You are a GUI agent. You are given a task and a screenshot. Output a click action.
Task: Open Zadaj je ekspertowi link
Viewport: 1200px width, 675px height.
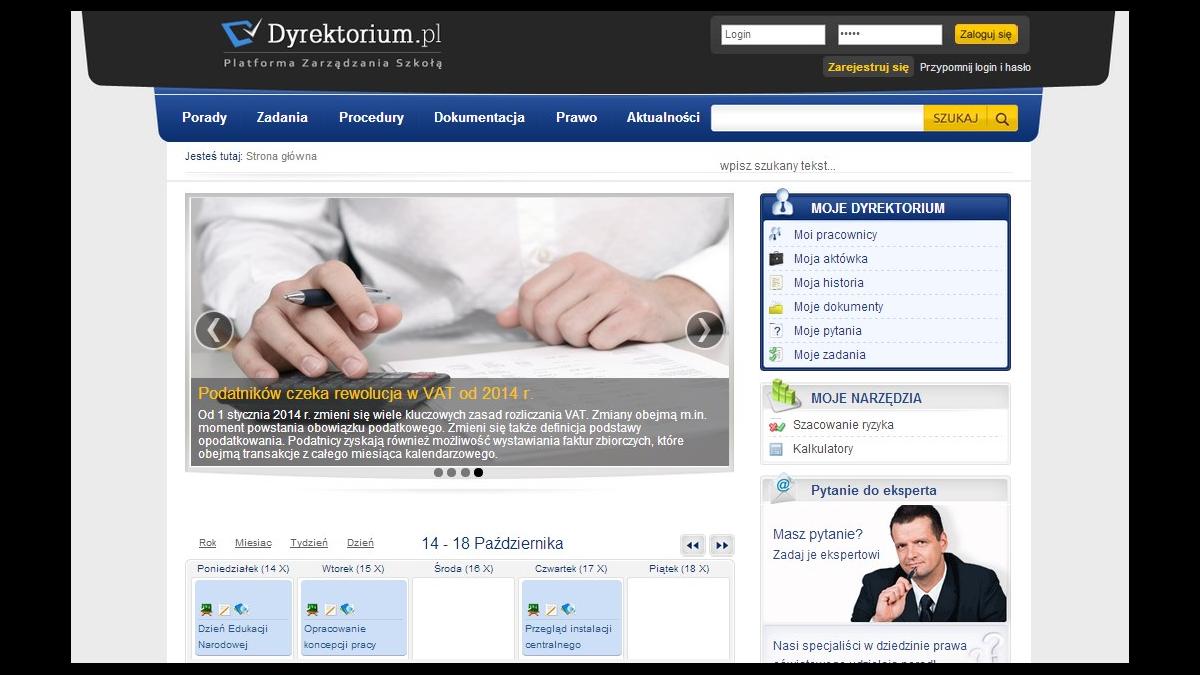click(826, 555)
